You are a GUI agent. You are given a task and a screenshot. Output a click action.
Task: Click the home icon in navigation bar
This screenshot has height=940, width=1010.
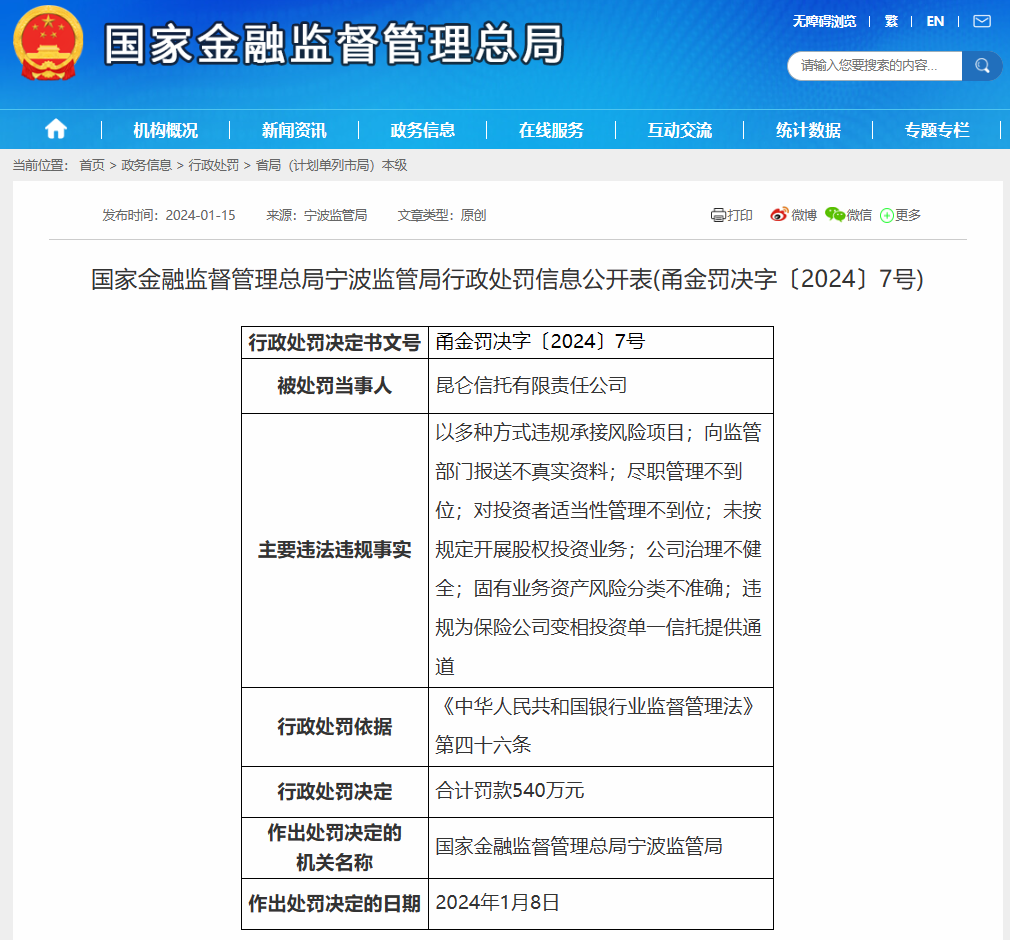pos(56,129)
